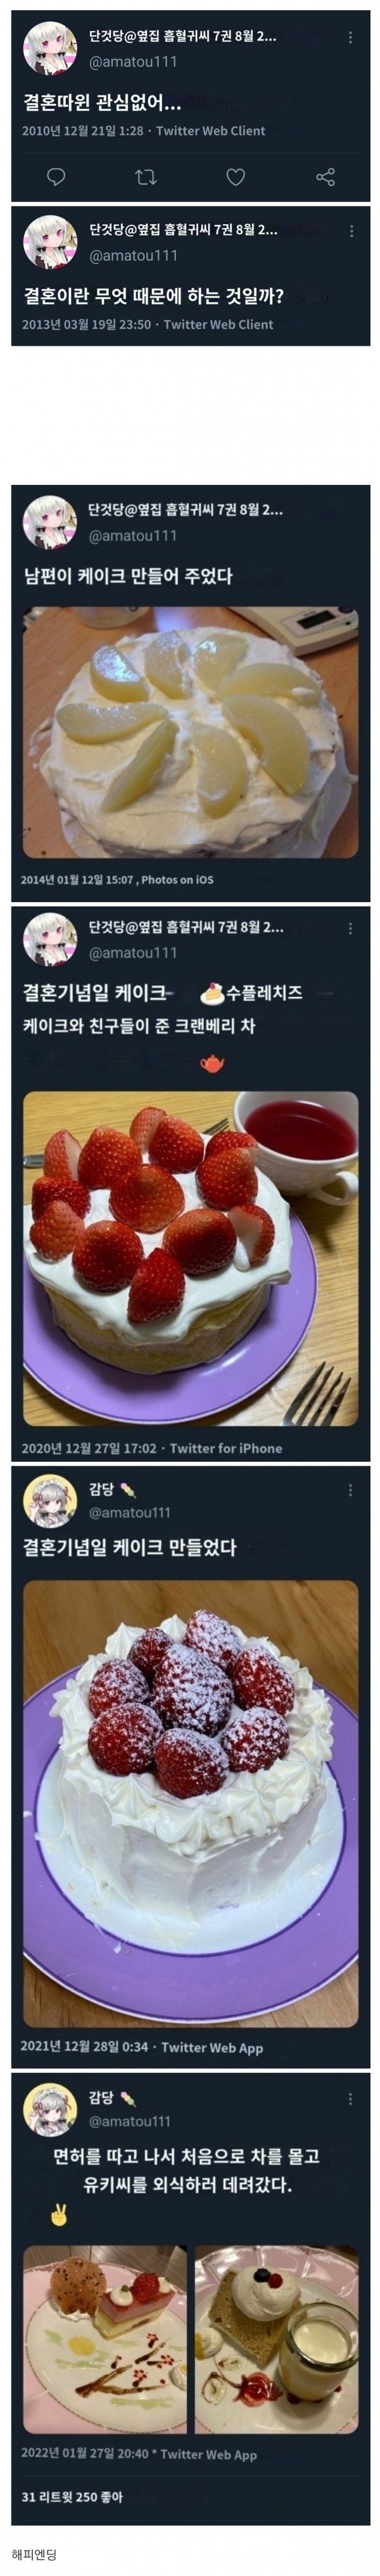Click the share icon on first tweet
380x2576 pixels.
click(x=325, y=177)
